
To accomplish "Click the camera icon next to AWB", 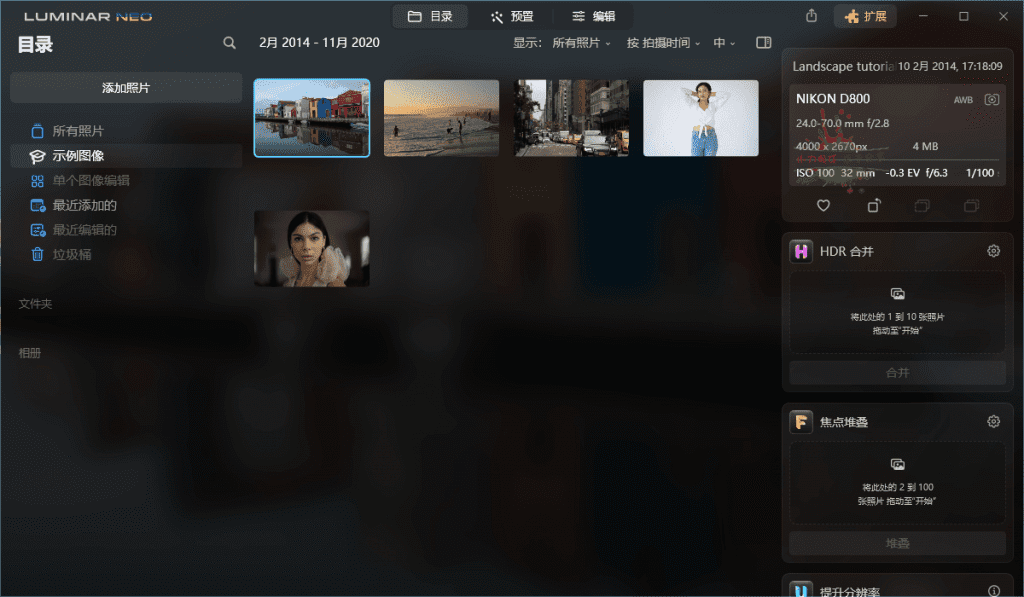I will (x=991, y=99).
